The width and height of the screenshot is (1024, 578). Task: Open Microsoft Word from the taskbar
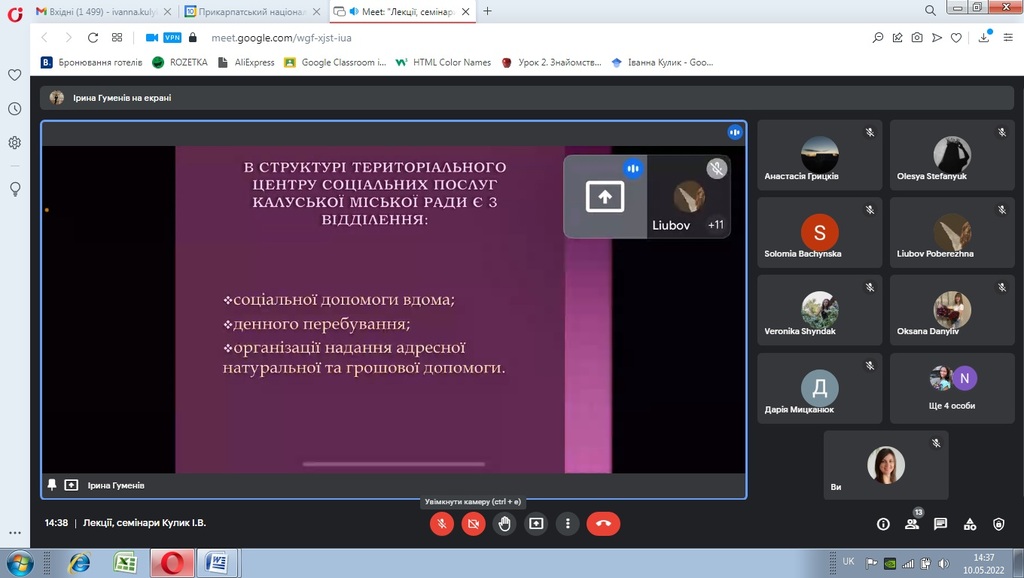tap(217, 563)
